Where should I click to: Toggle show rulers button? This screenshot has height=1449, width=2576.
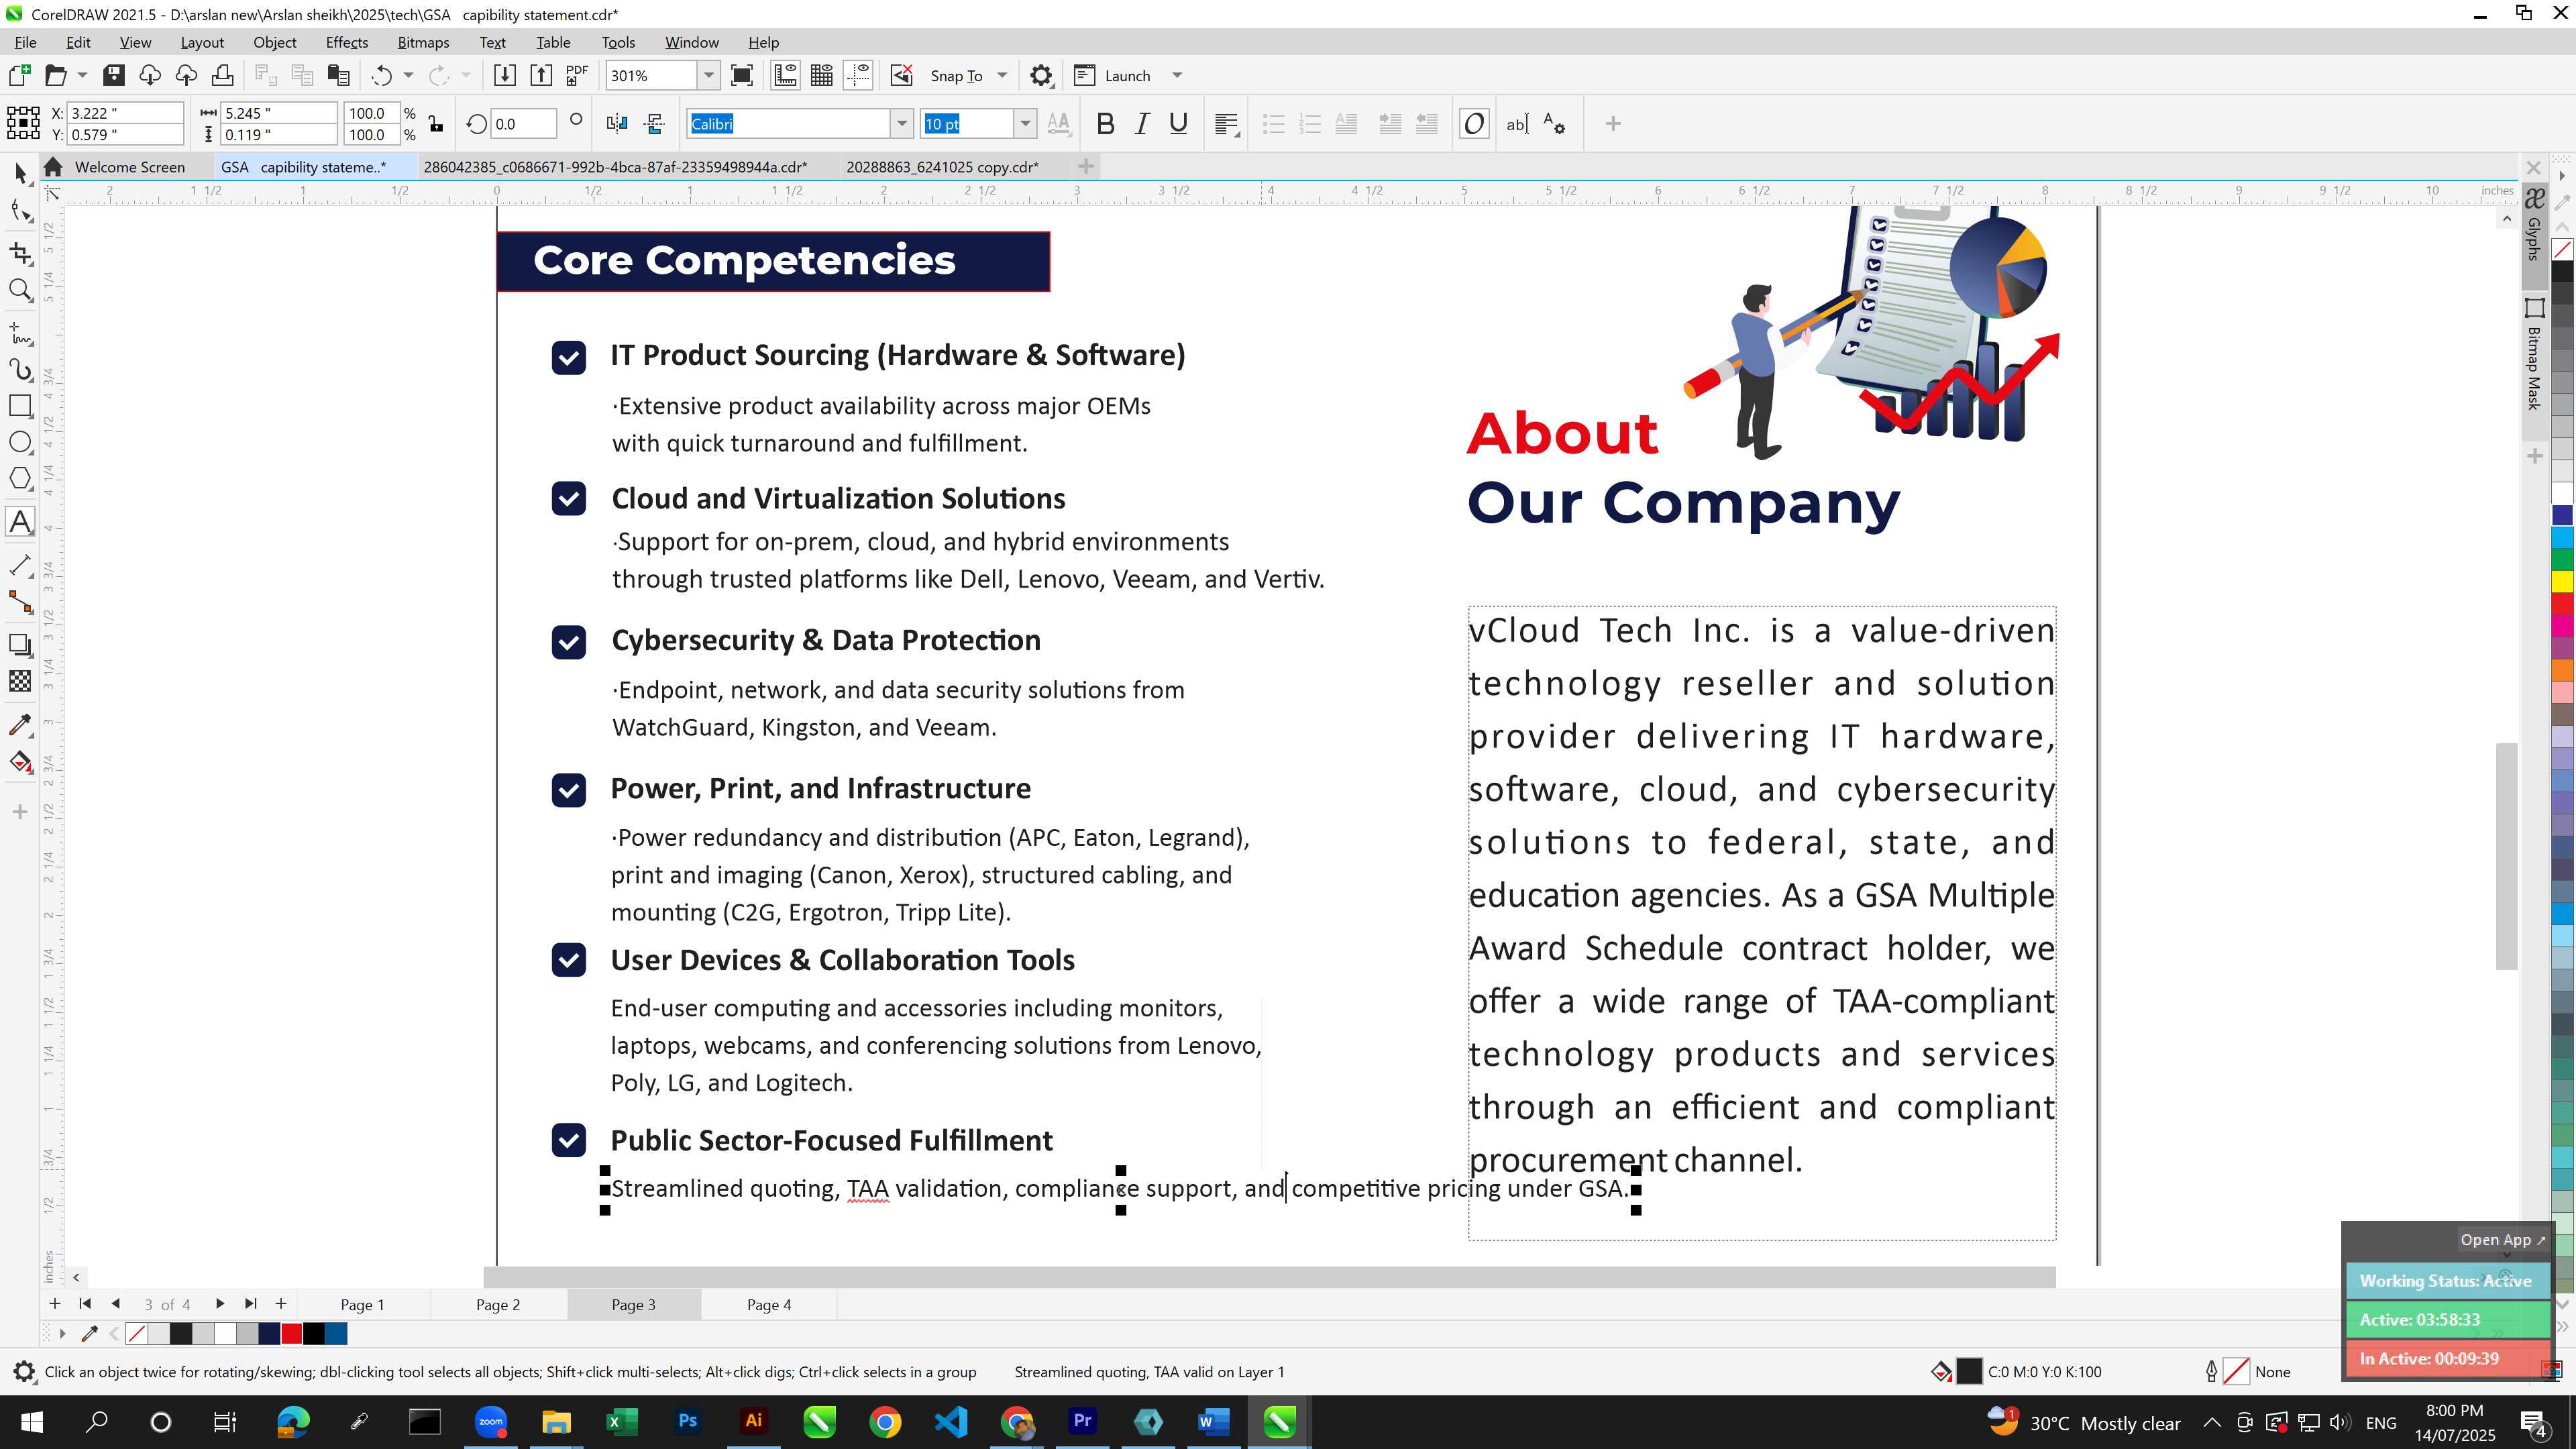pyautogui.click(x=786, y=76)
